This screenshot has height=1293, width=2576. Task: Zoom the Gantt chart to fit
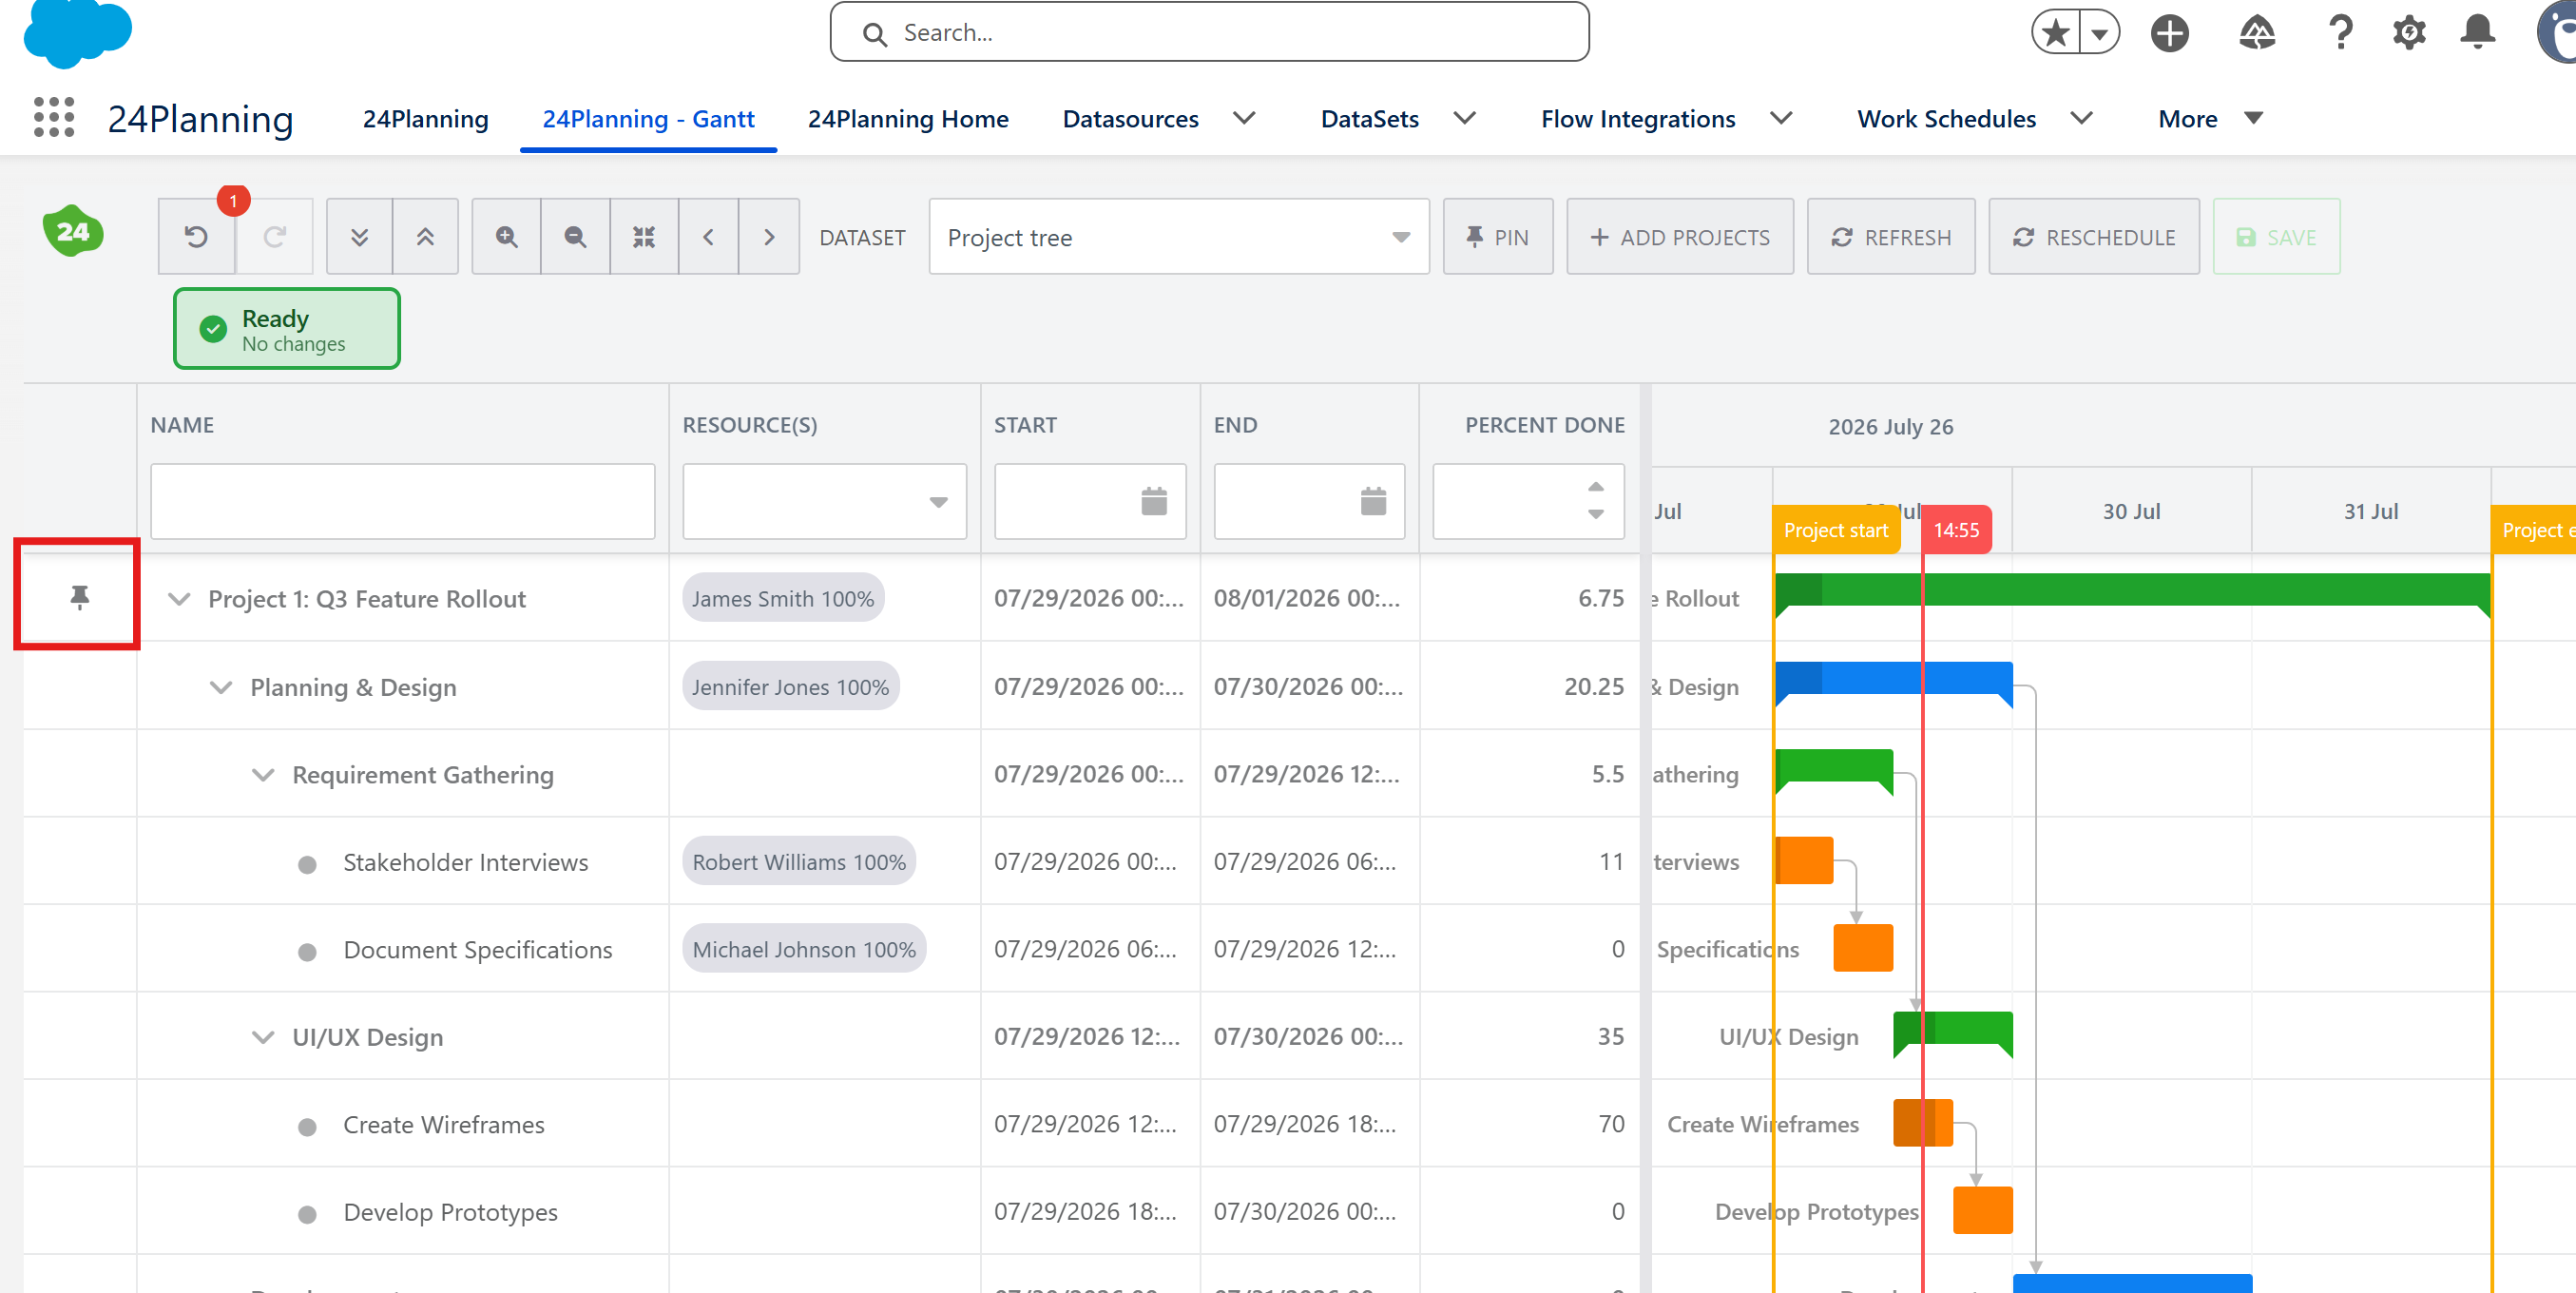point(644,237)
